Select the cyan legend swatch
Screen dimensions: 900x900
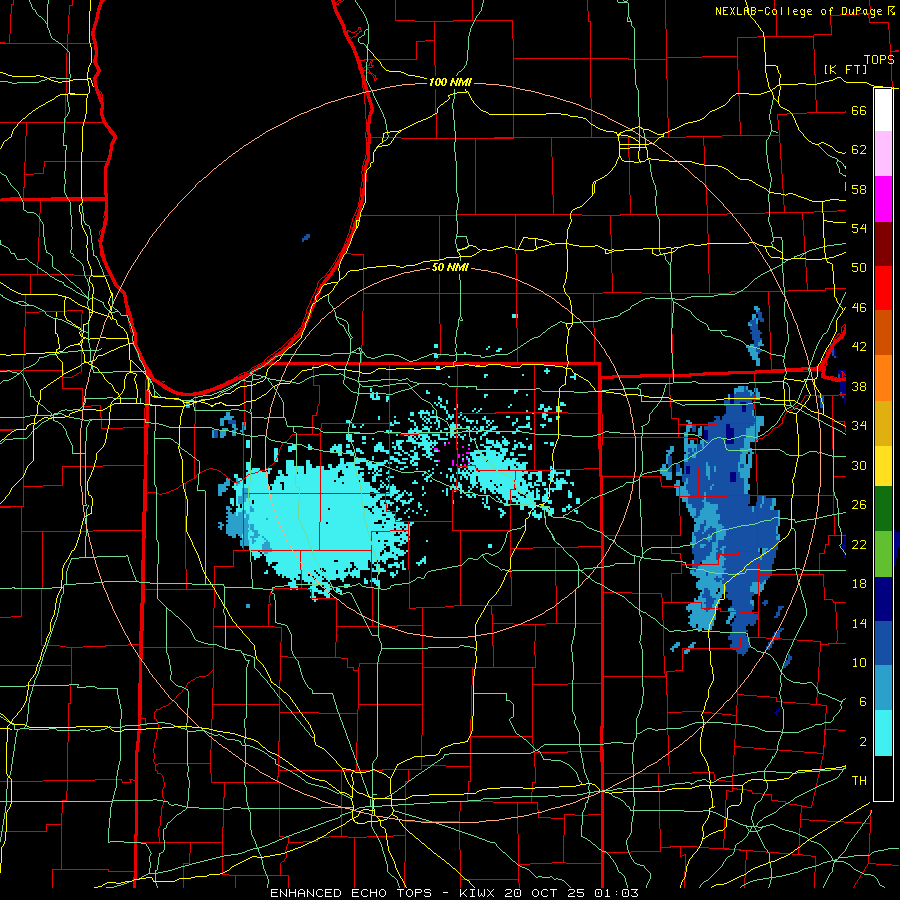pos(883,733)
